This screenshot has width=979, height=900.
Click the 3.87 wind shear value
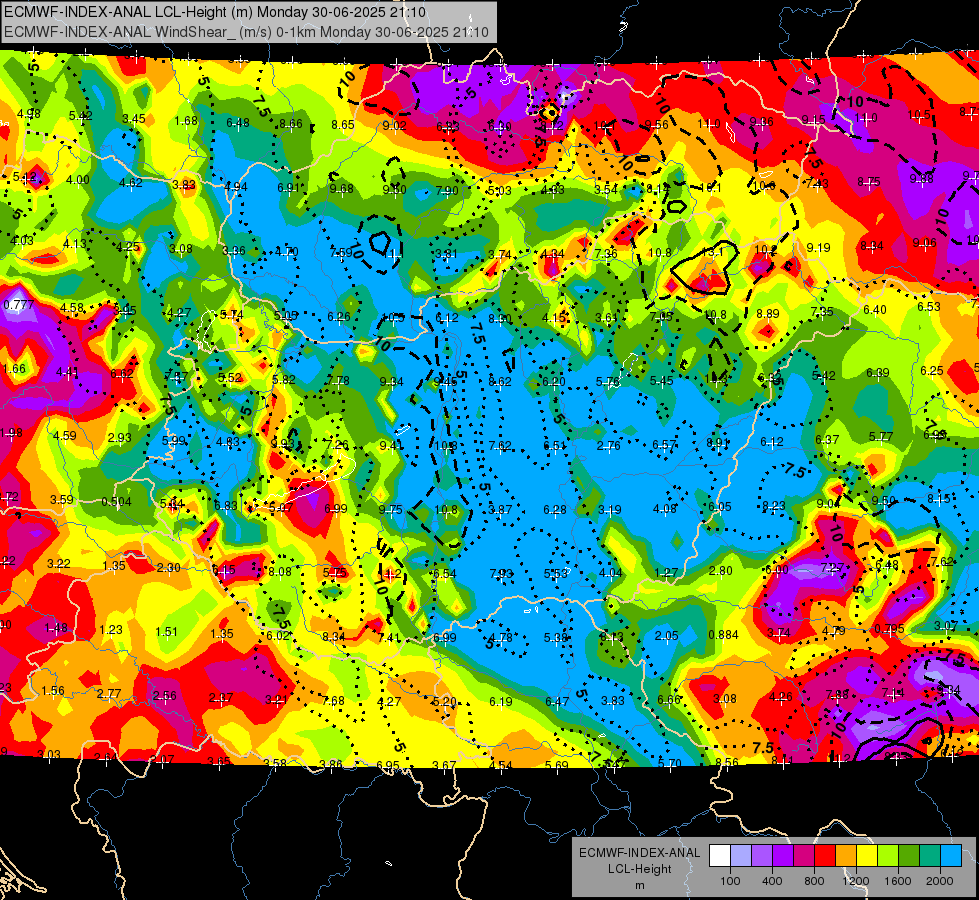click(x=500, y=510)
